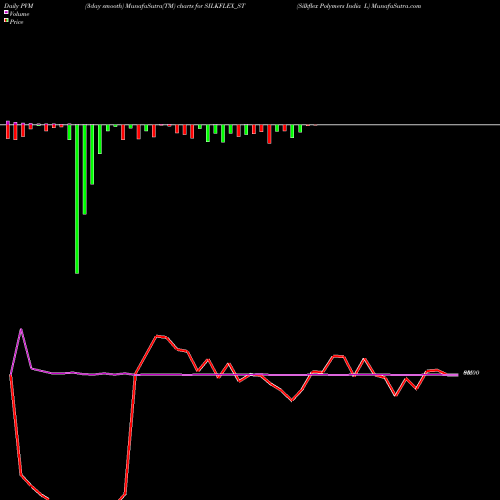The image size is (500, 500).
Task: Click the peak of the purple volume line
Action: [x=21, y=329]
